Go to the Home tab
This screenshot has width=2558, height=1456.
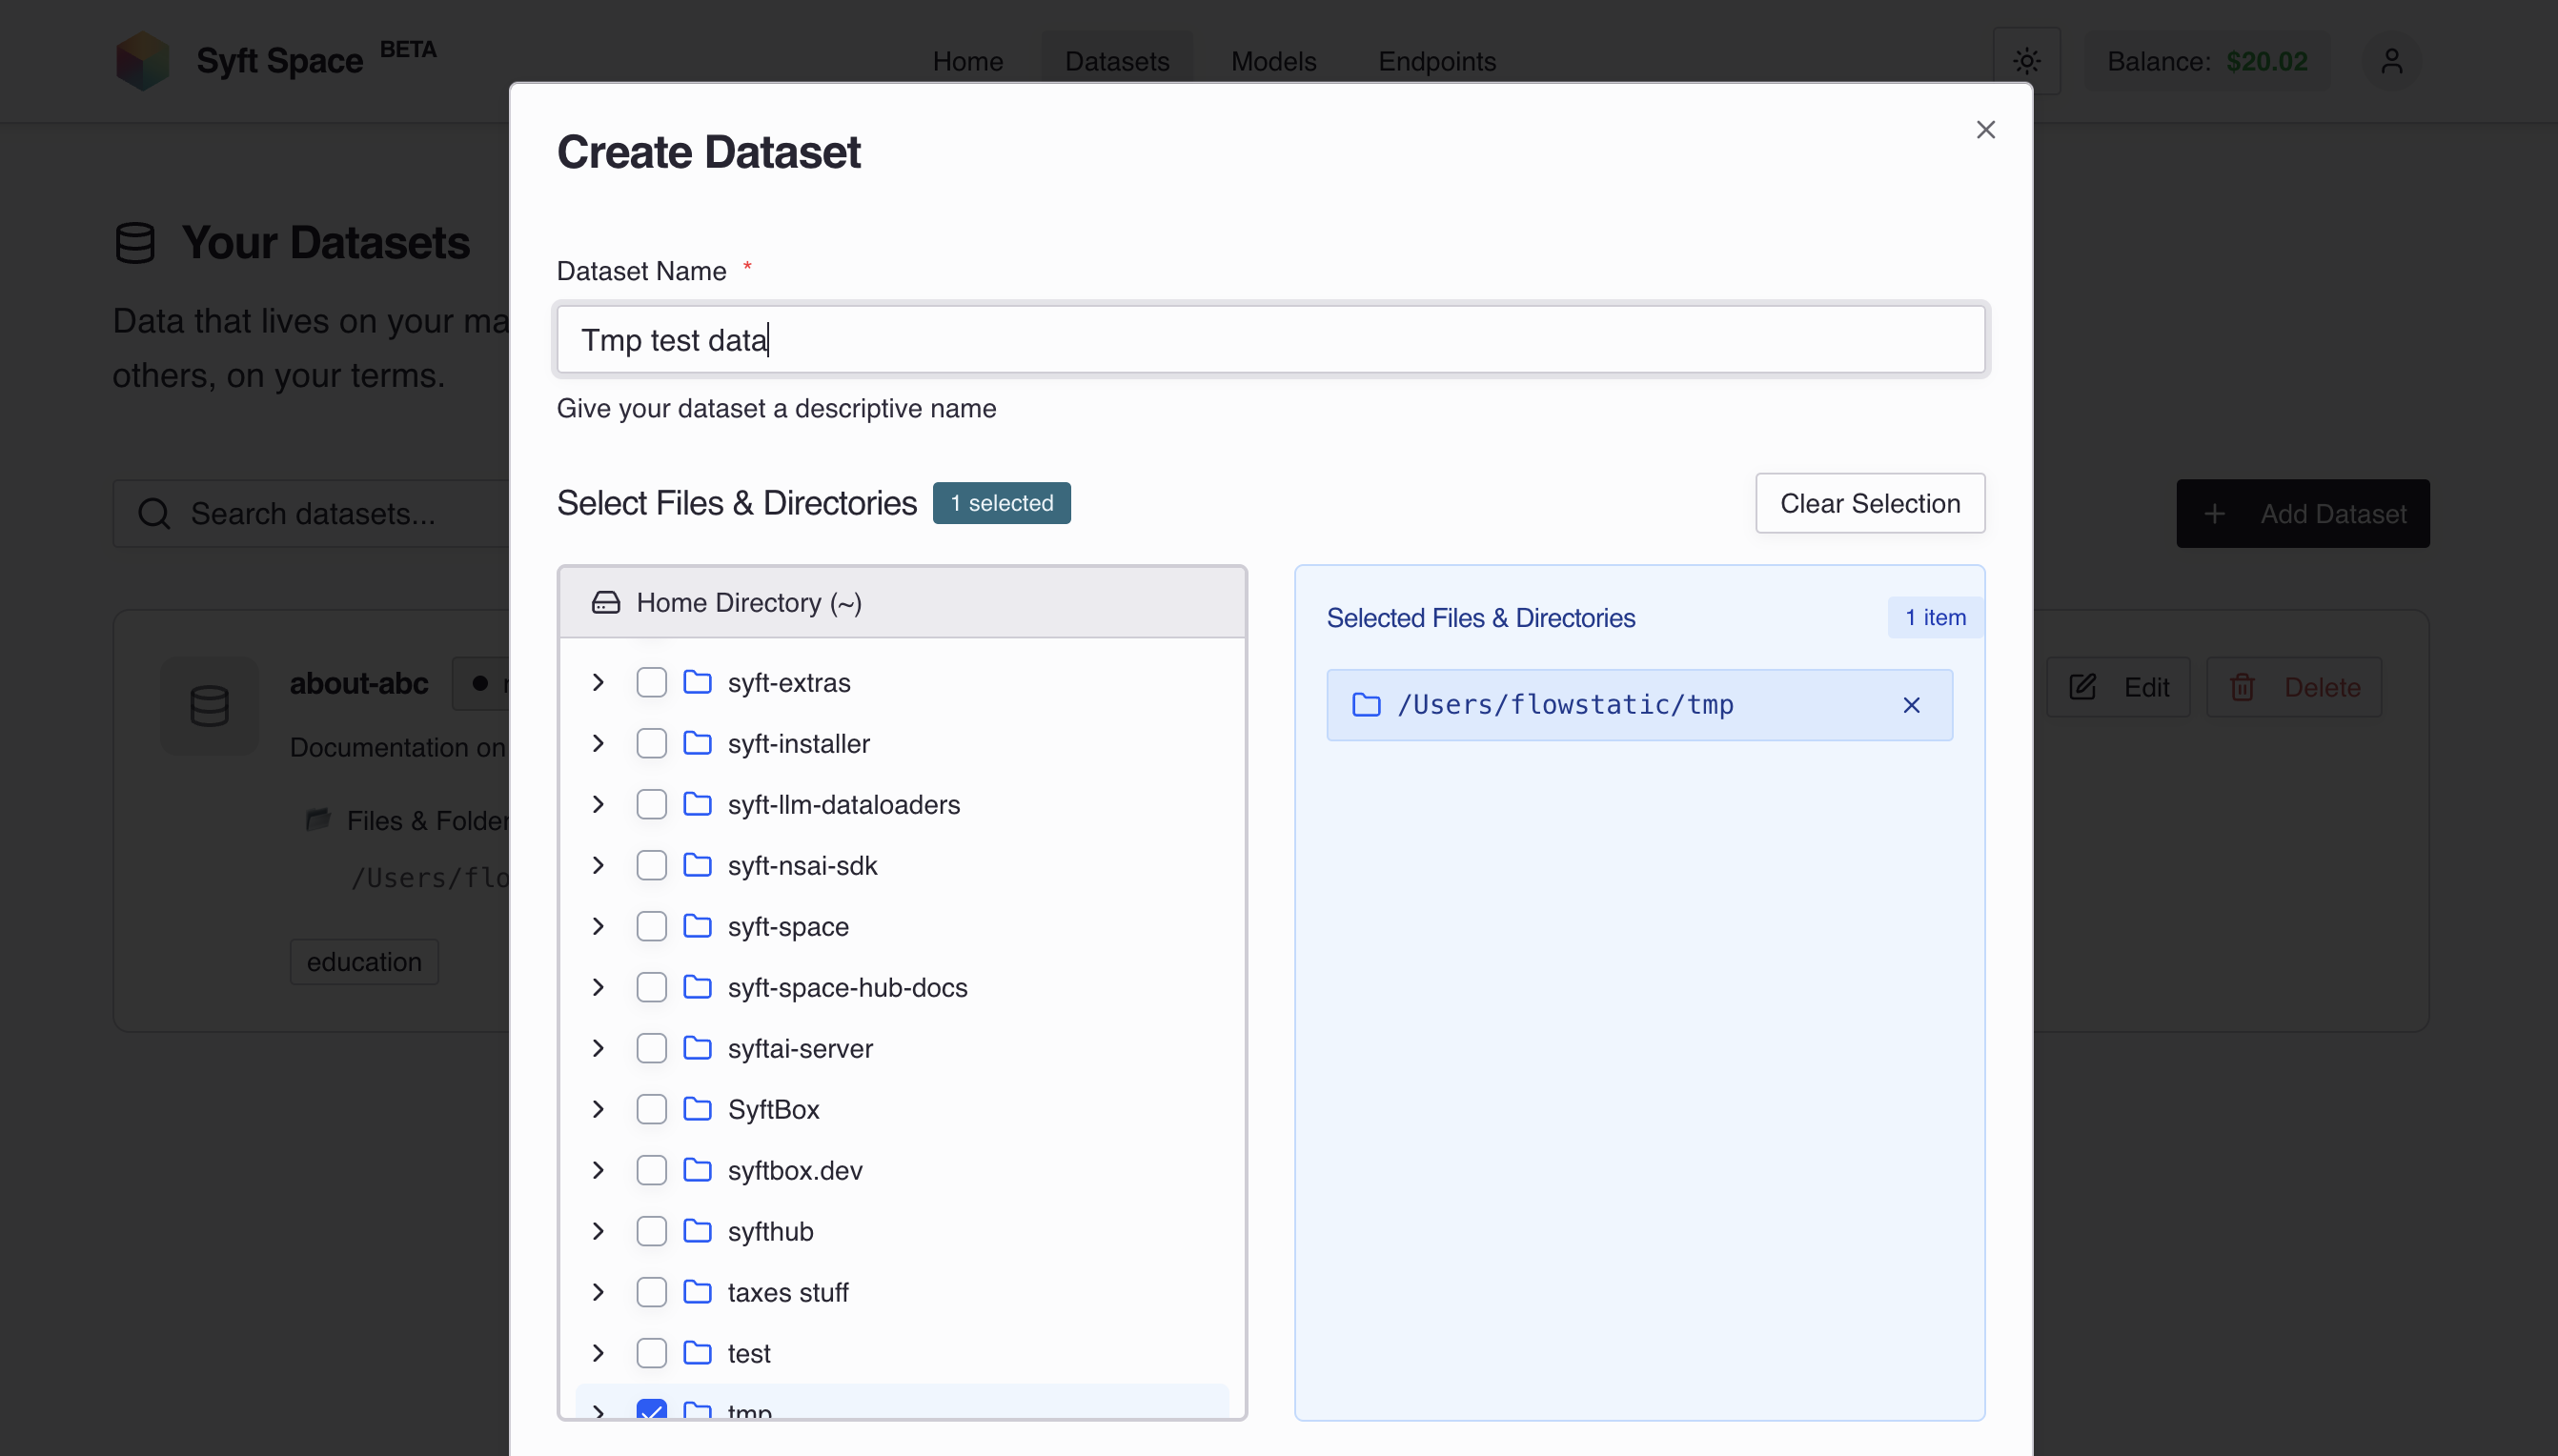pyautogui.click(x=967, y=61)
